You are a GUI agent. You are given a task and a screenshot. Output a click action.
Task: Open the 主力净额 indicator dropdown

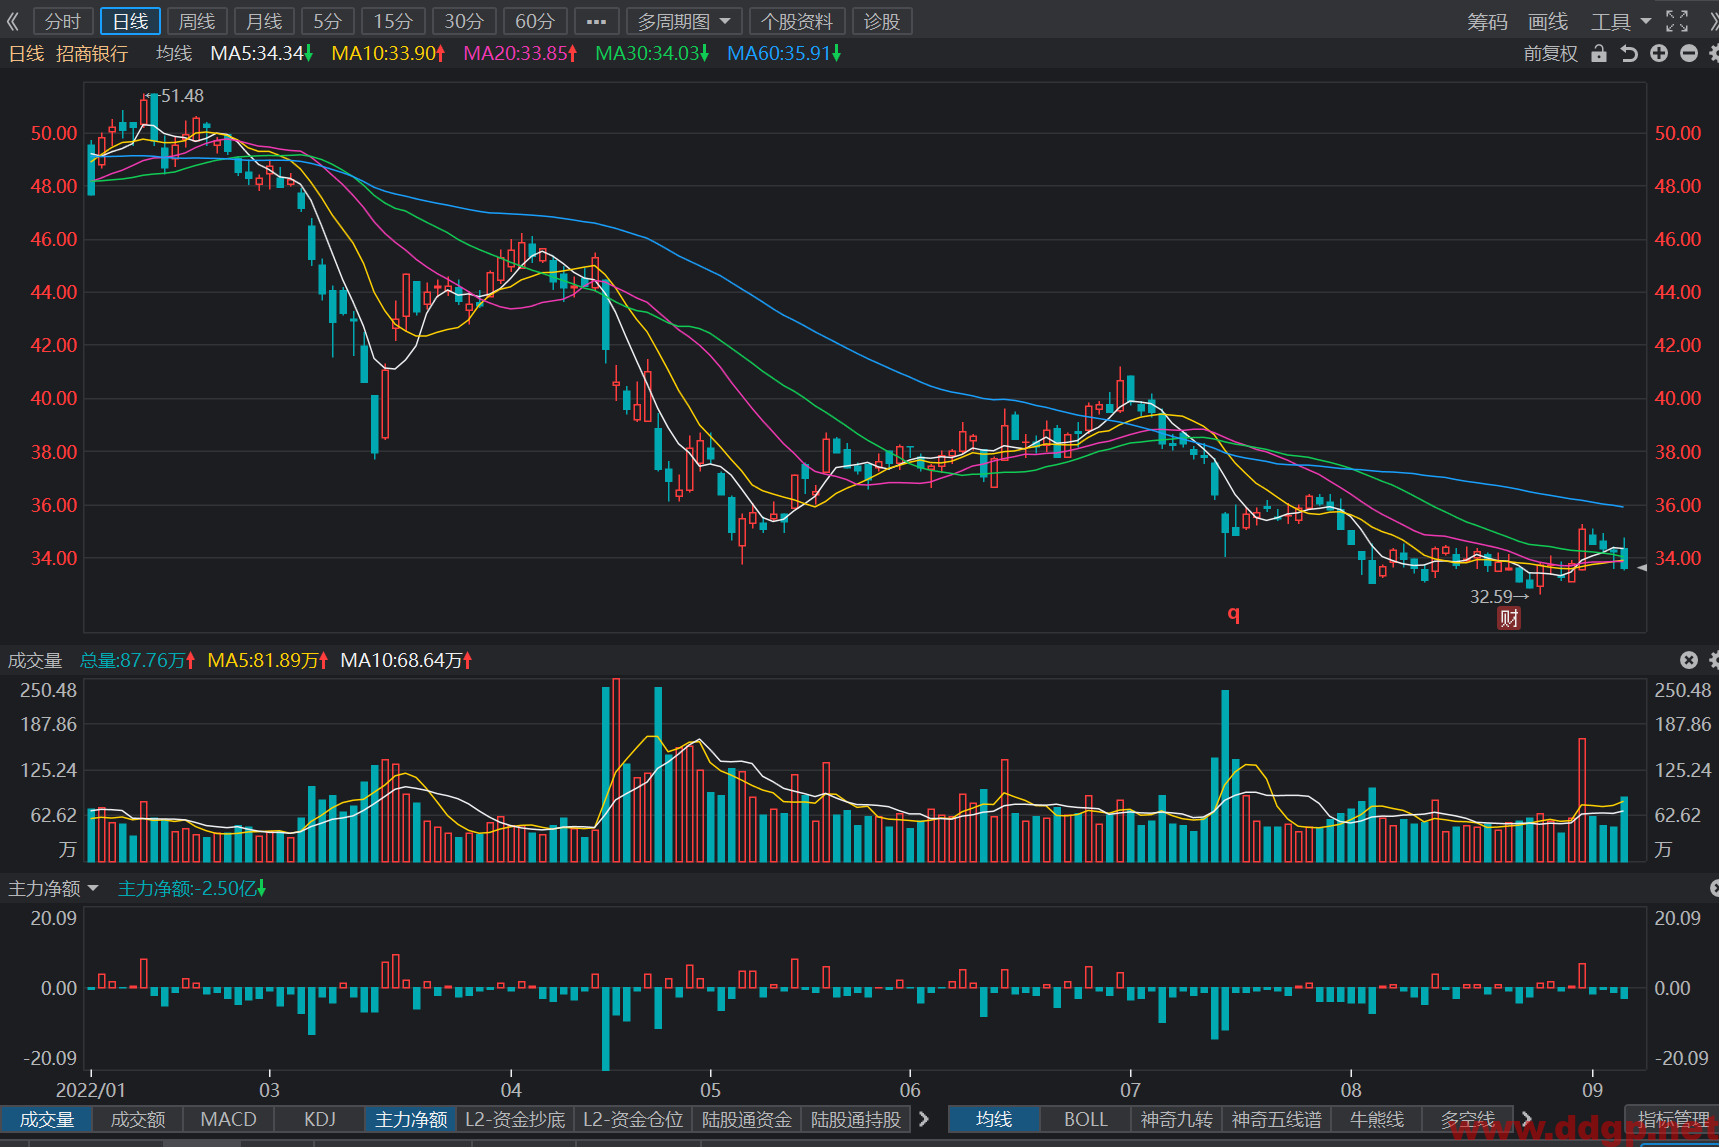coord(54,888)
